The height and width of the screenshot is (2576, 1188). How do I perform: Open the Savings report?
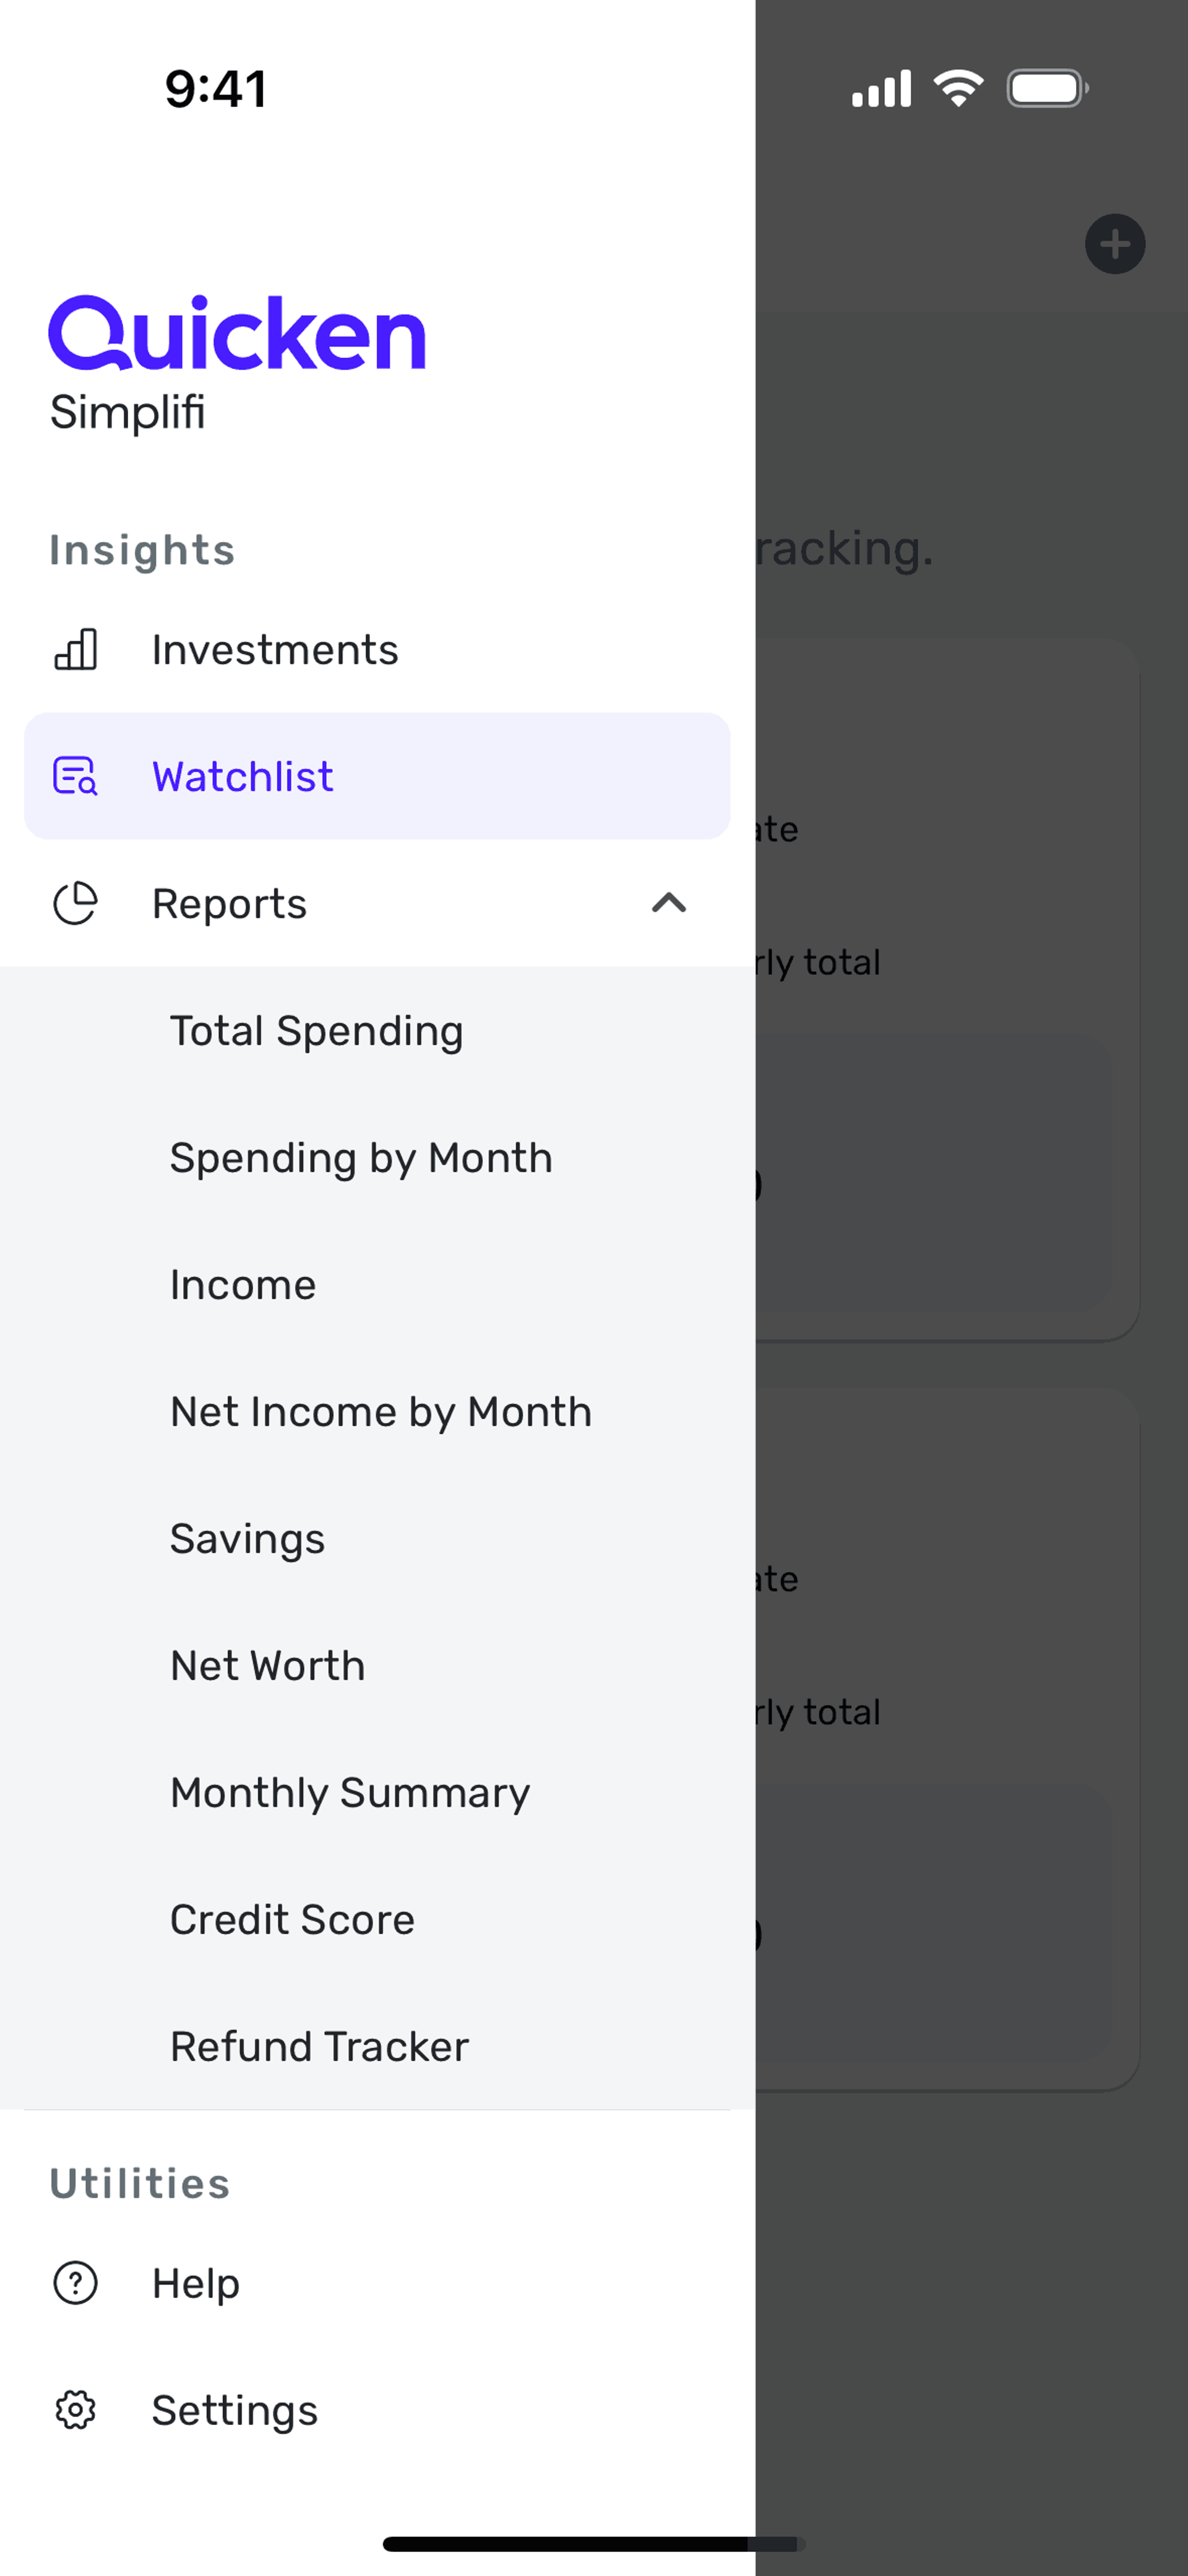click(377, 1539)
